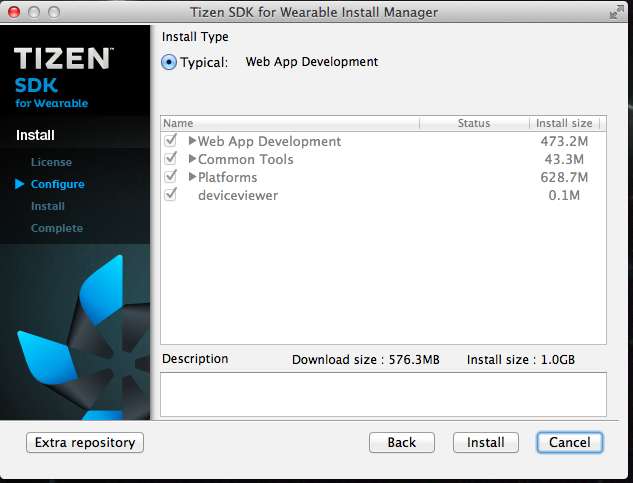Toggle the Web App Development checkbox

point(171,141)
